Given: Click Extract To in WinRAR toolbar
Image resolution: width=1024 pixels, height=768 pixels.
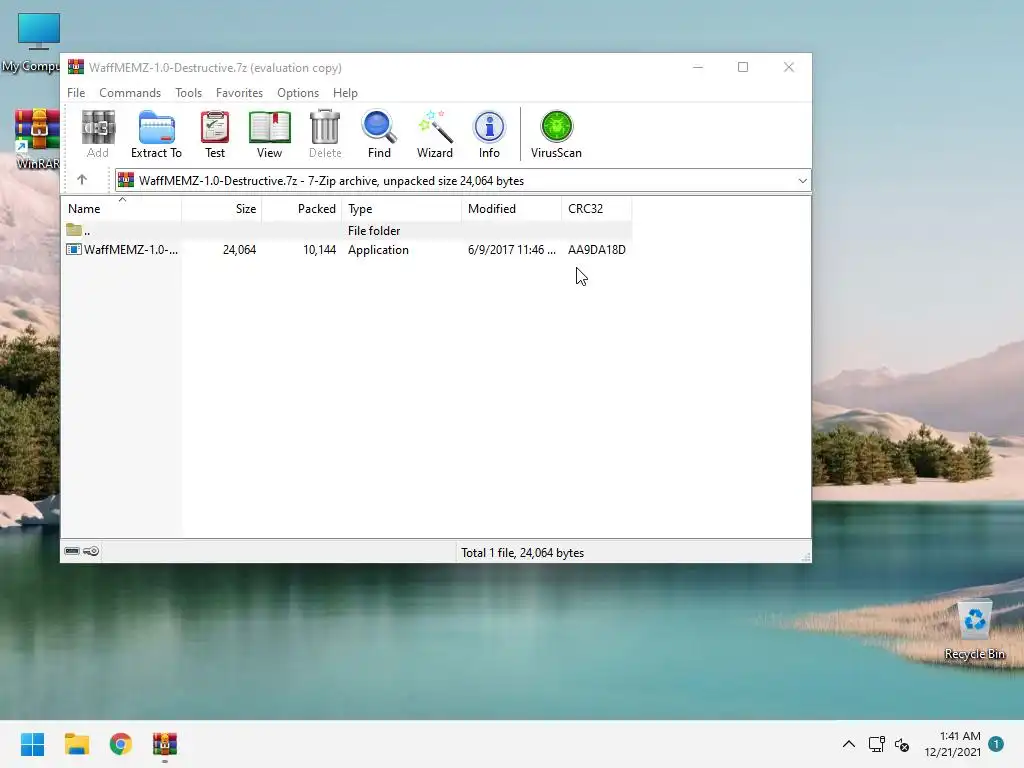Looking at the screenshot, I should click(156, 134).
